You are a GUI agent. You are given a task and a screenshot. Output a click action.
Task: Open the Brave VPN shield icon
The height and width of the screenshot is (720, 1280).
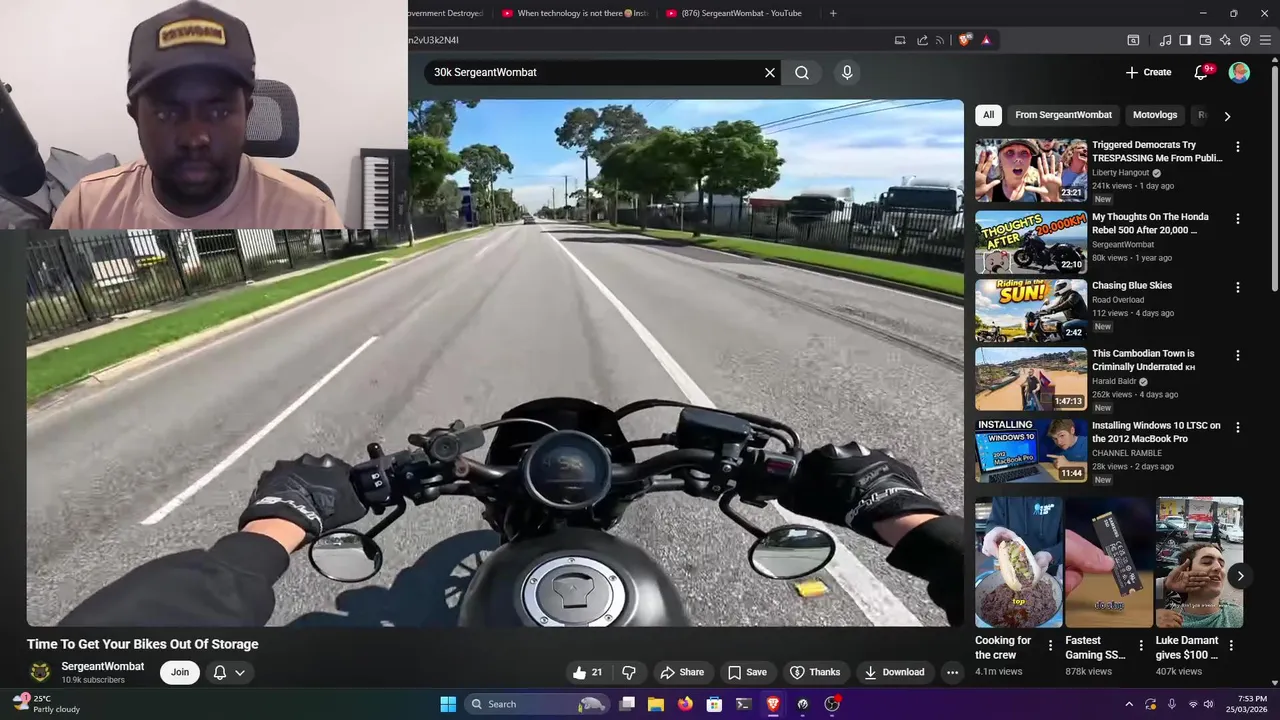tap(1245, 40)
